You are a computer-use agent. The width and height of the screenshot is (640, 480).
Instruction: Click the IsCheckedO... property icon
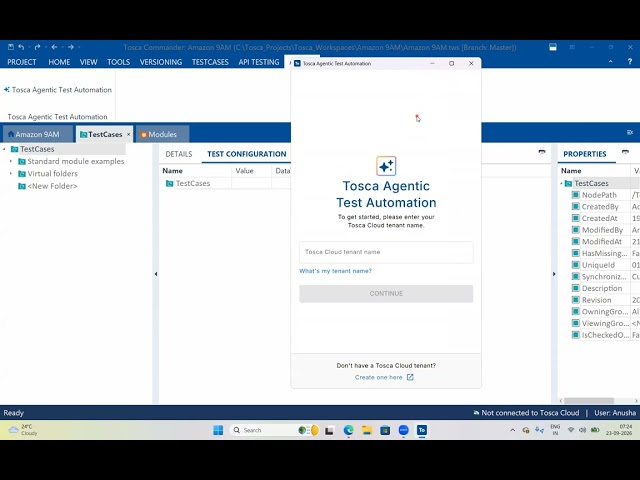[576, 335]
